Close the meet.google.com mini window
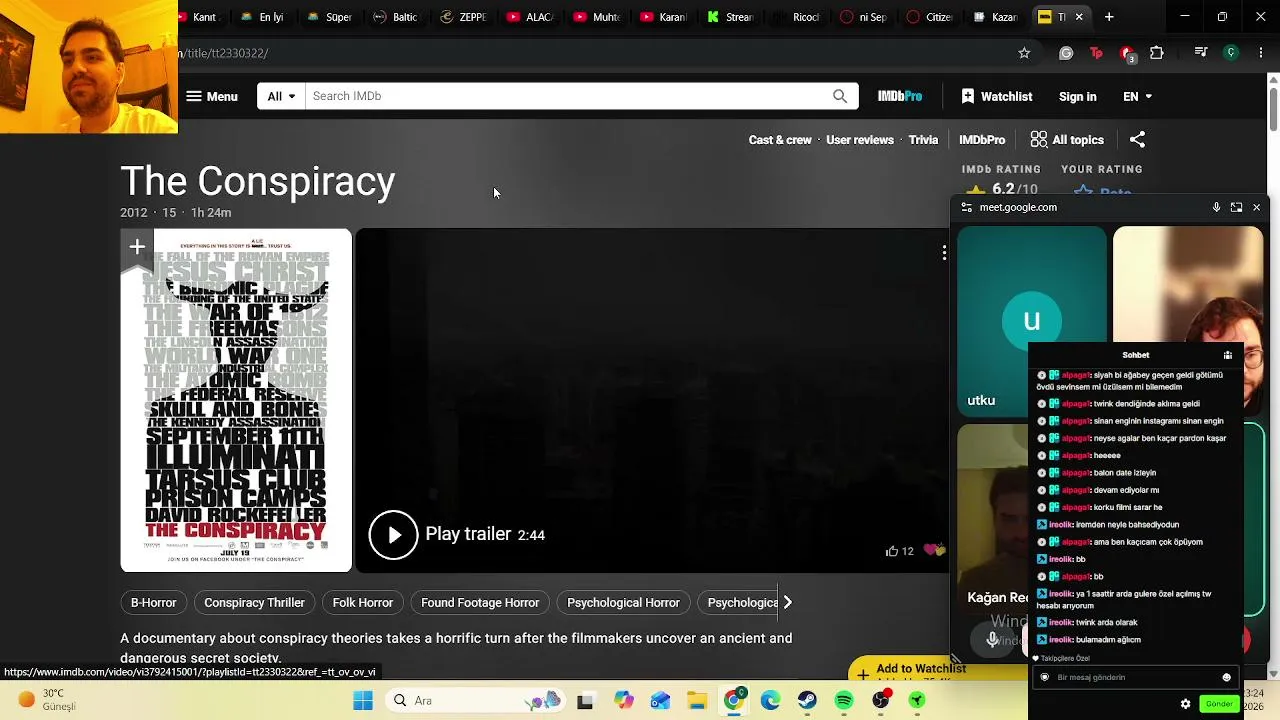 (x=1256, y=207)
